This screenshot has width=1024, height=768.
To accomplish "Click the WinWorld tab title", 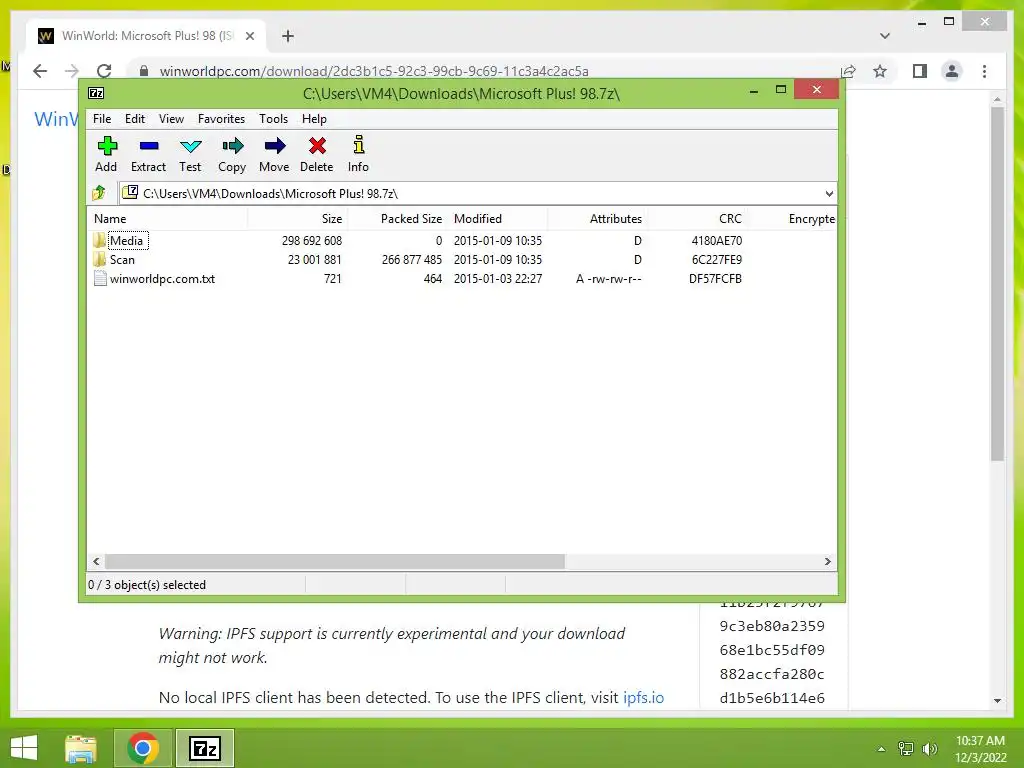I will pos(148,36).
